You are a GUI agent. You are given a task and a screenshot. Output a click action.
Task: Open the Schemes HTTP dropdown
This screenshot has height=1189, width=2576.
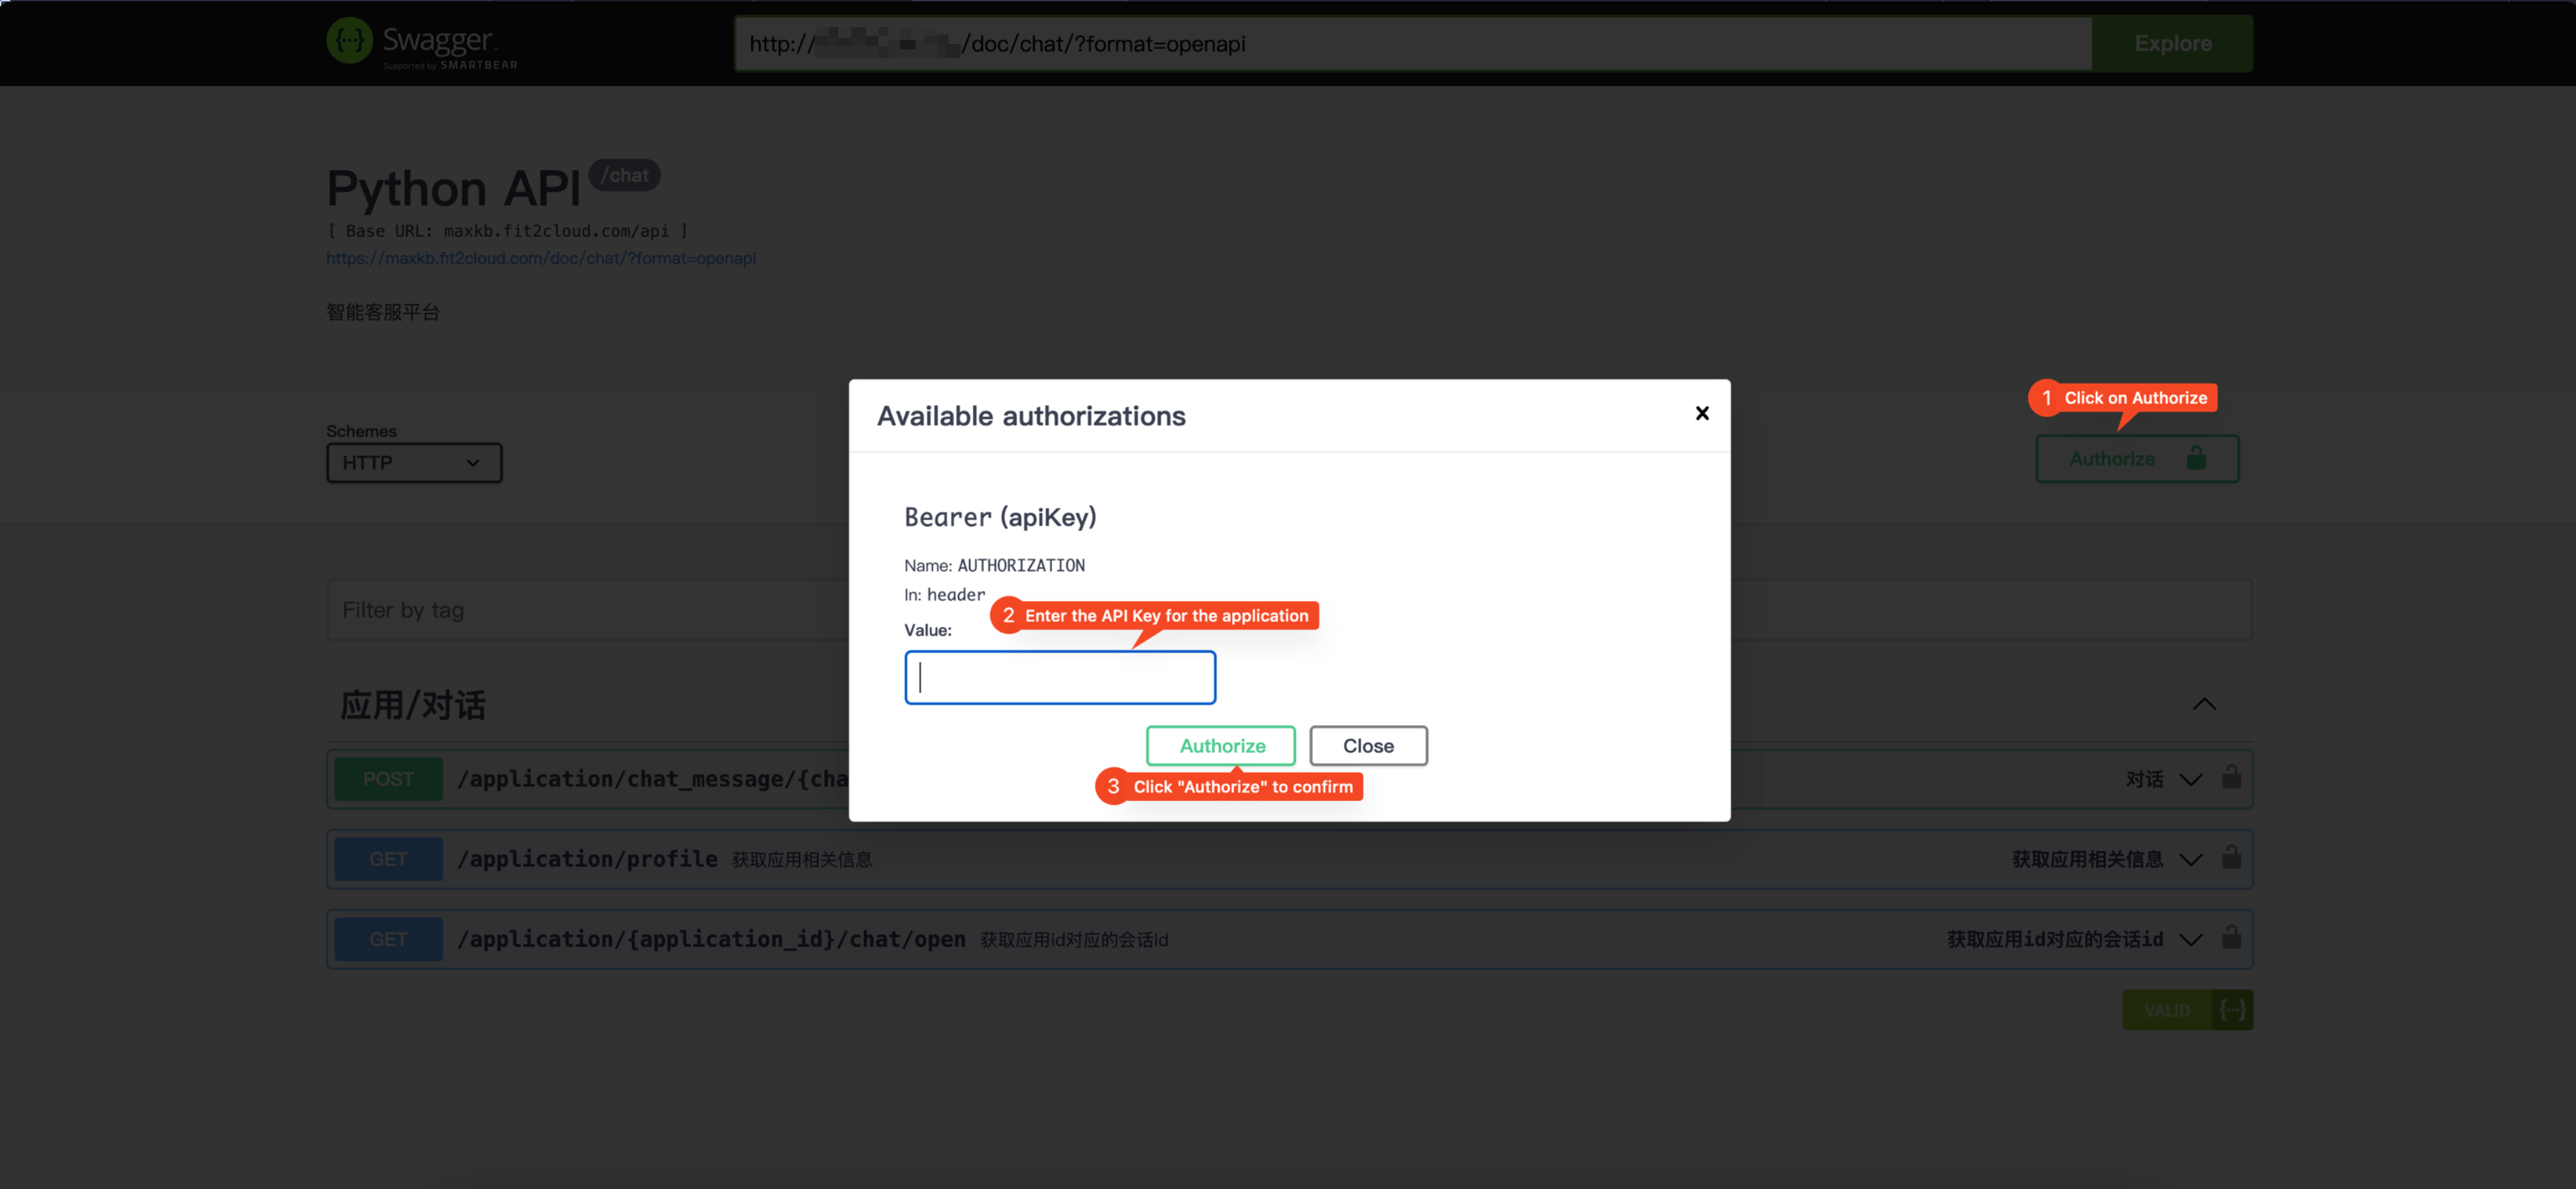414,463
